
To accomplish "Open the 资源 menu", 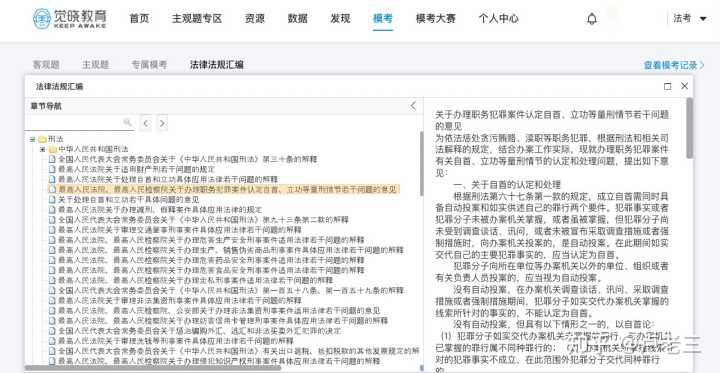I will tap(255, 18).
